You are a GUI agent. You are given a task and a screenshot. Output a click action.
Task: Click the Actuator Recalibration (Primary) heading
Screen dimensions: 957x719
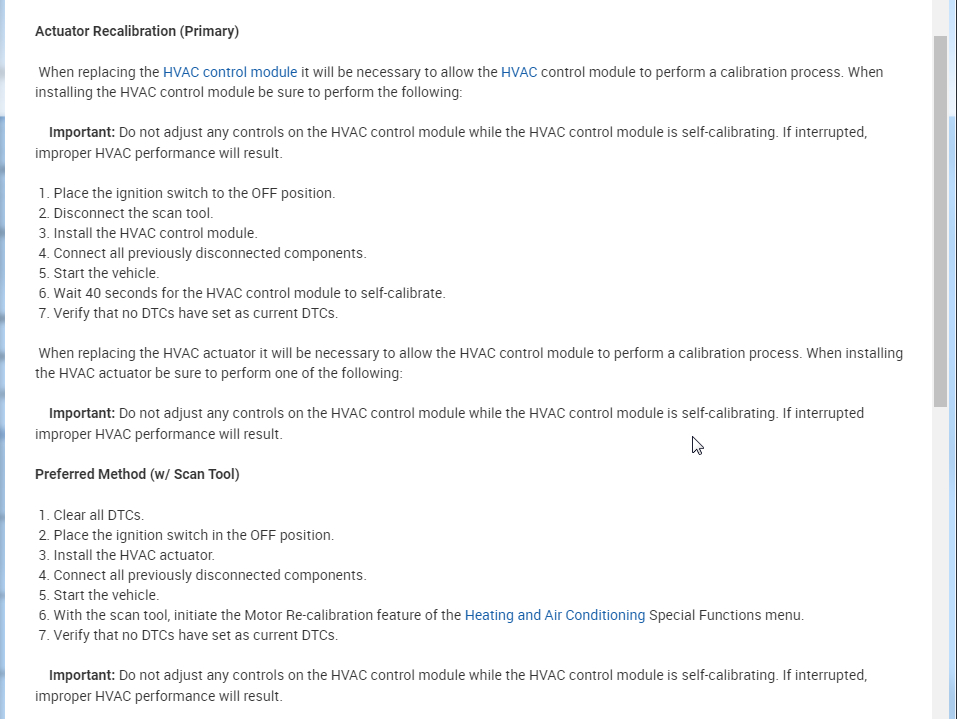pos(137,31)
